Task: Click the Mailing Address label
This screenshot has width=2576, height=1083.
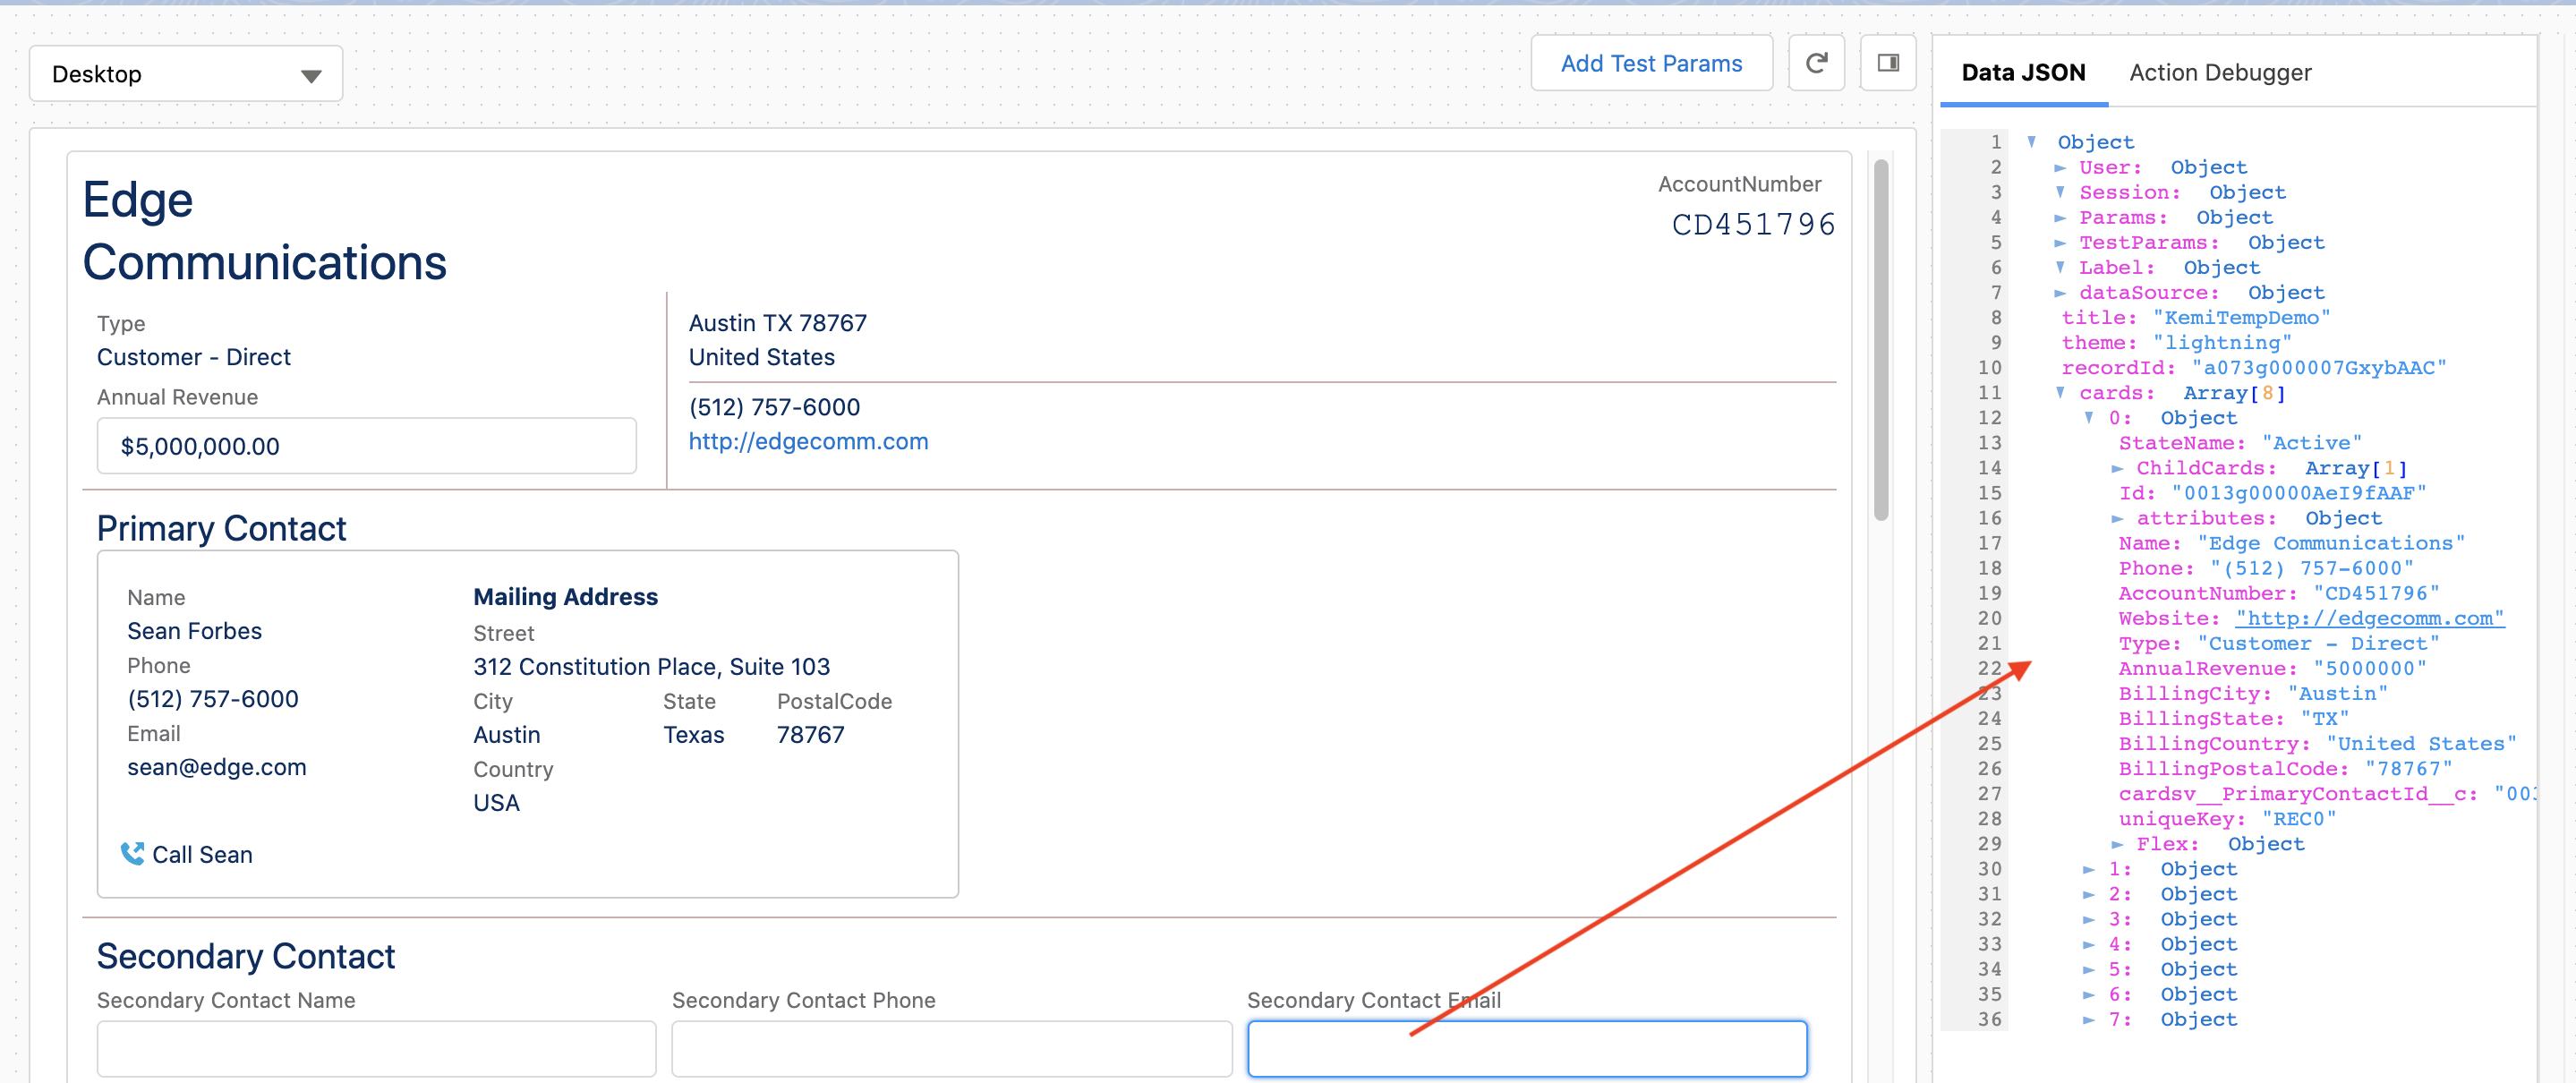Action: pos(566,597)
